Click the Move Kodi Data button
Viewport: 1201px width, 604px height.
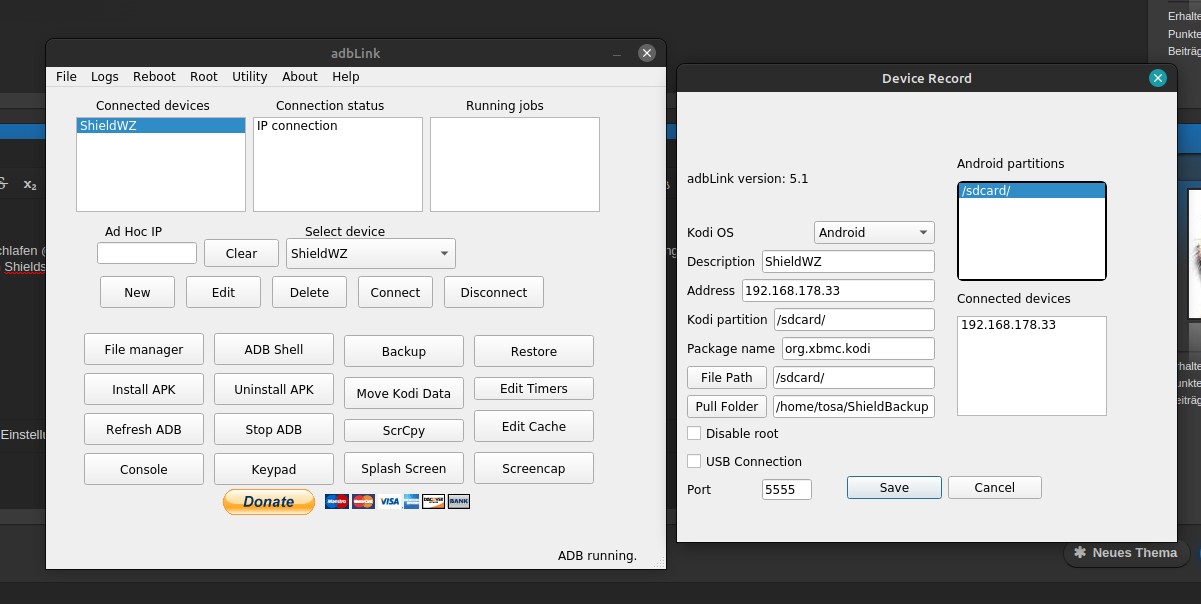[404, 393]
